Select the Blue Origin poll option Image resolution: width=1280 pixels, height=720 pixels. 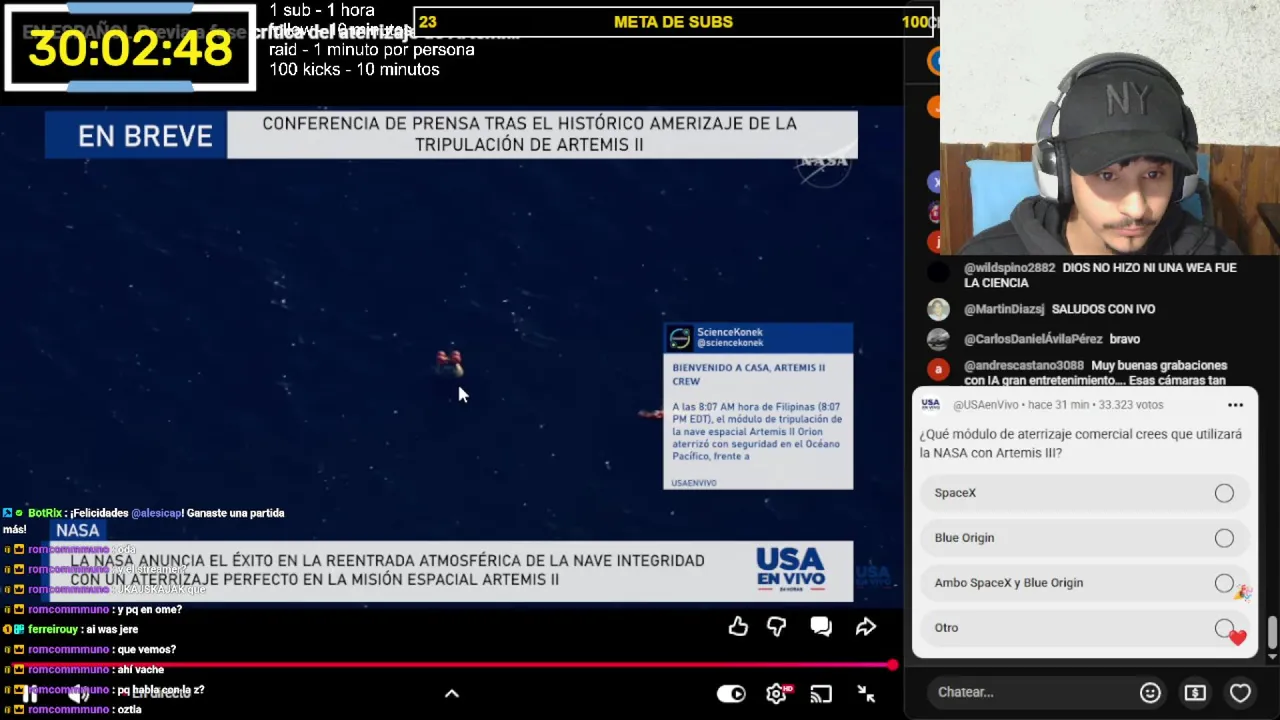(1084, 538)
